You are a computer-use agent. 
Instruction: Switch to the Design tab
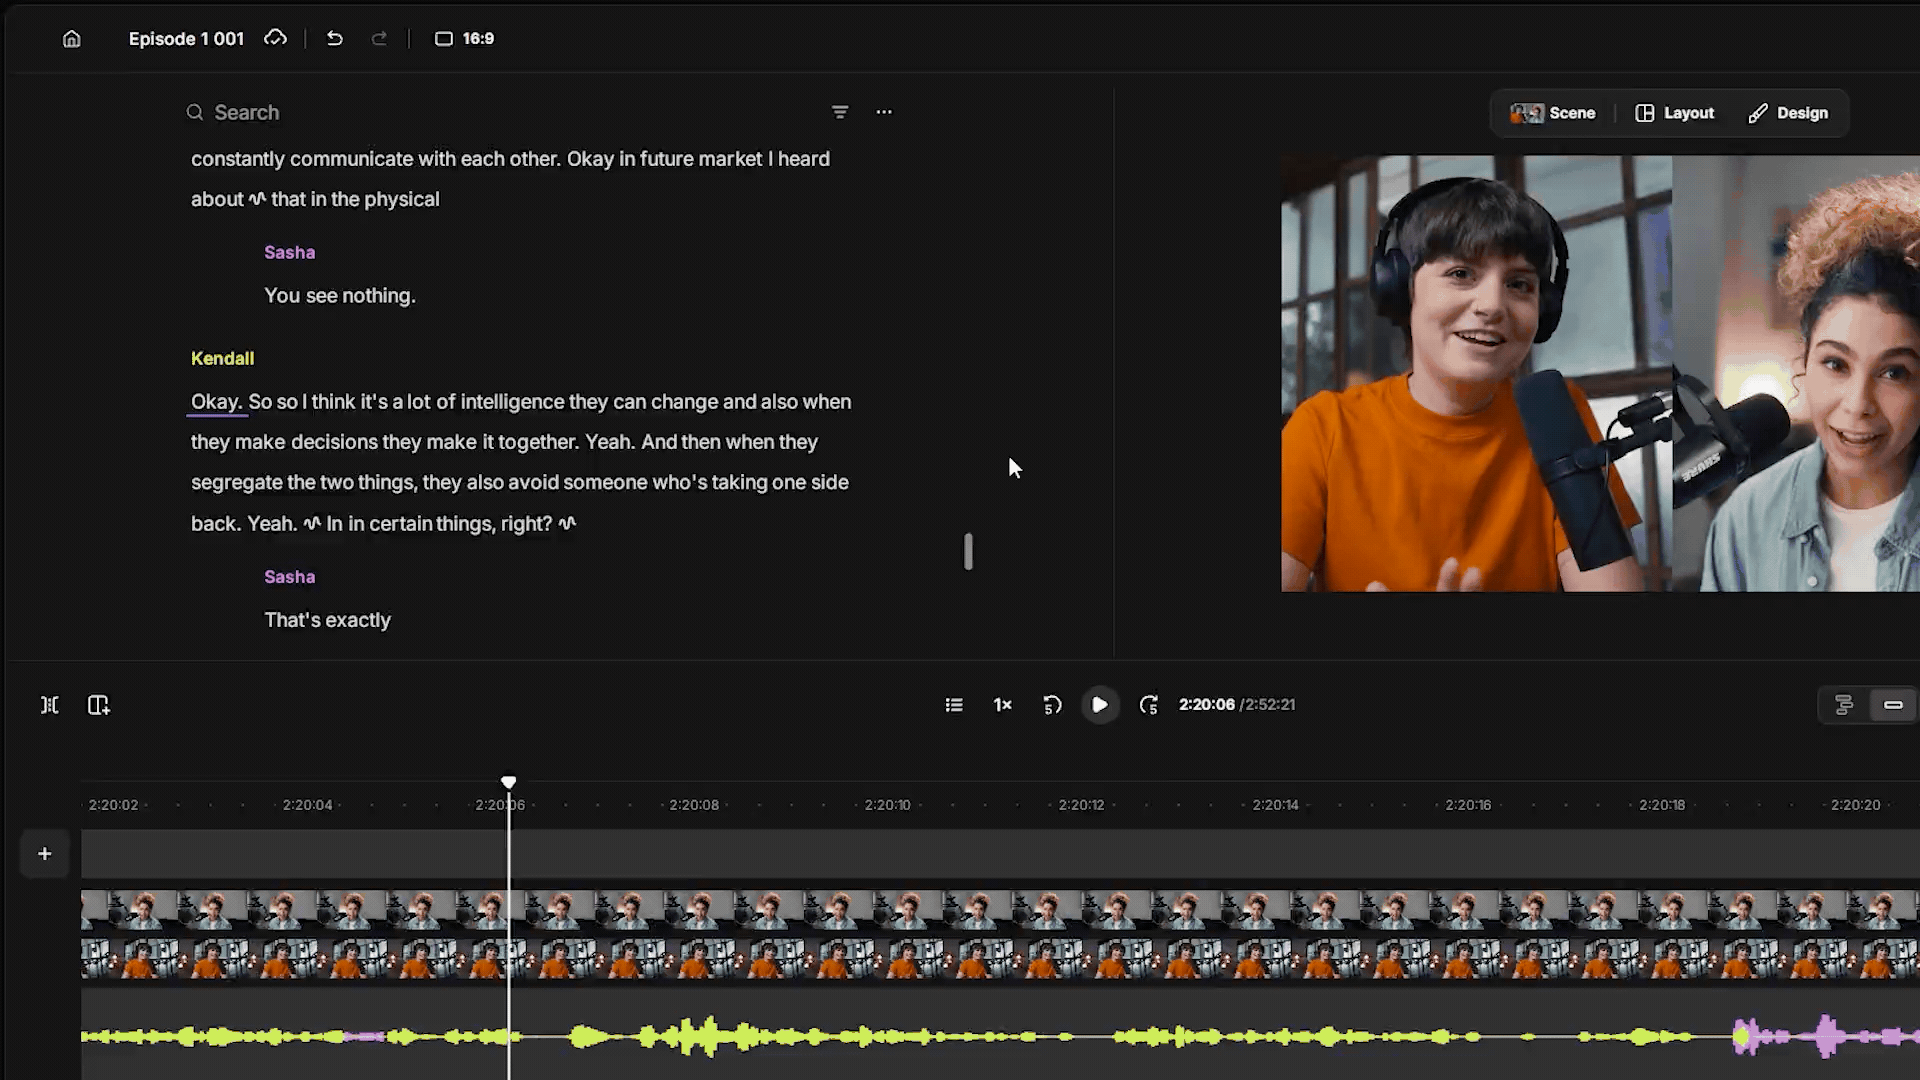pyautogui.click(x=1788, y=113)
